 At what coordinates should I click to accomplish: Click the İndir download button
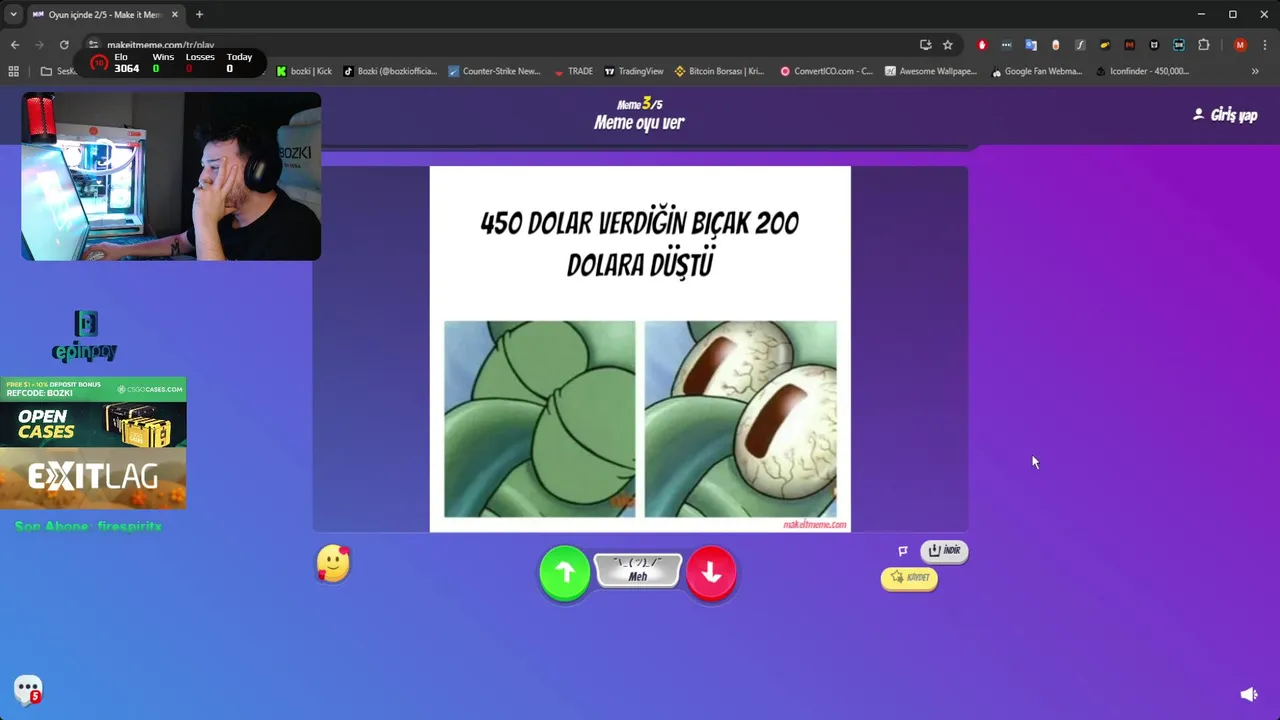[x=944, y=551]
